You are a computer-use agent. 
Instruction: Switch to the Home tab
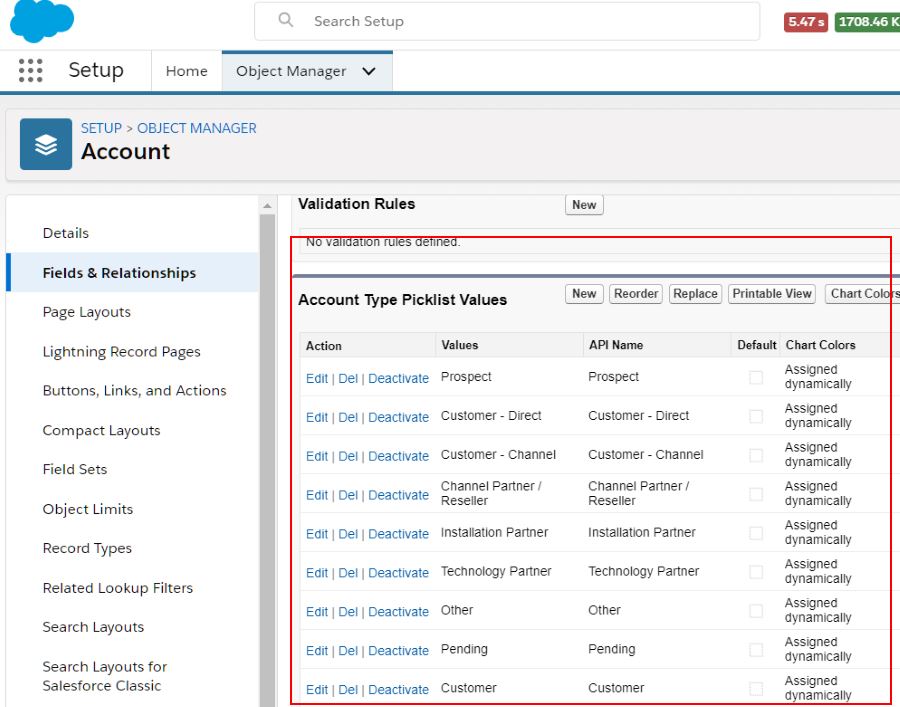pos(186,72)
